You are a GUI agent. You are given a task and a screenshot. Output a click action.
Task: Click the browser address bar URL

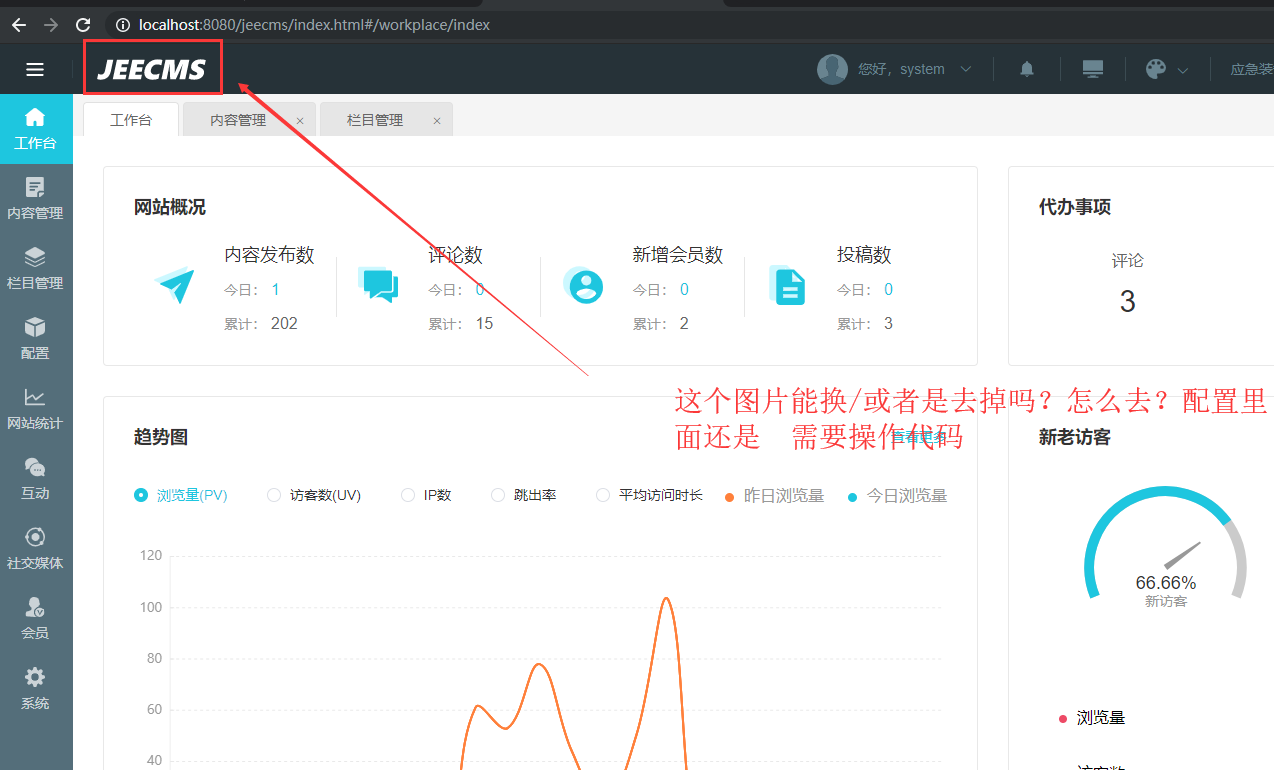click(314, 25)
